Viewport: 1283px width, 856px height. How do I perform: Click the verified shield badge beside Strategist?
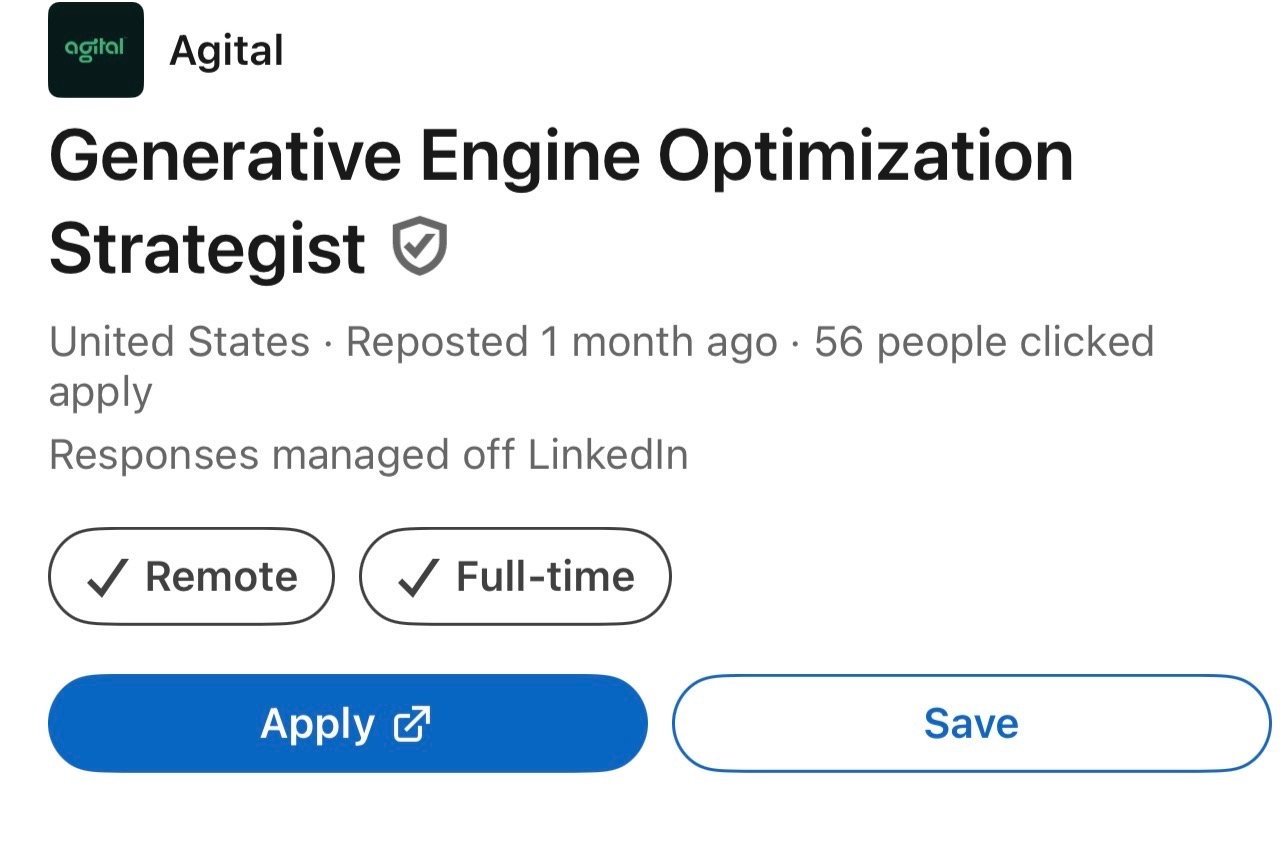point(419,248)
